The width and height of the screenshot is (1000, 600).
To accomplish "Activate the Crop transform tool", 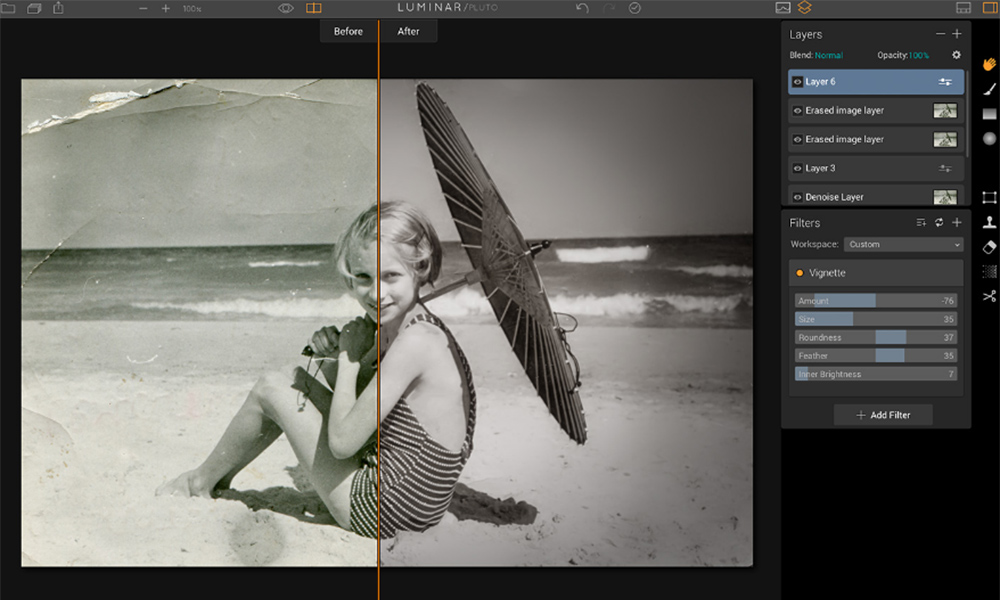I will click(x=989, y=197).
